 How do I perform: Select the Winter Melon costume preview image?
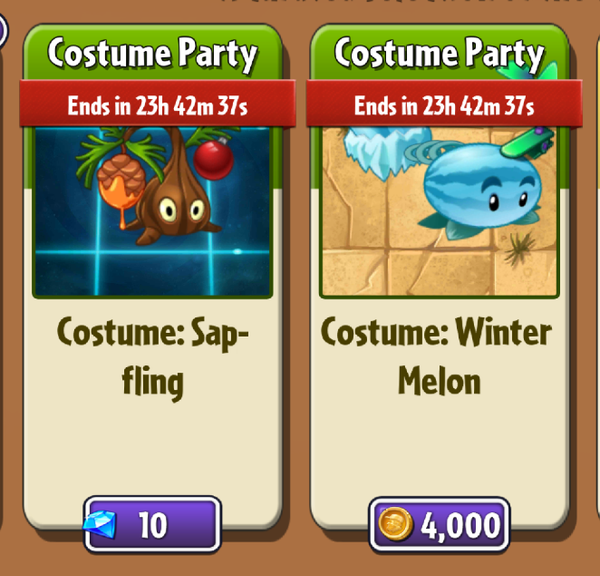439,212
